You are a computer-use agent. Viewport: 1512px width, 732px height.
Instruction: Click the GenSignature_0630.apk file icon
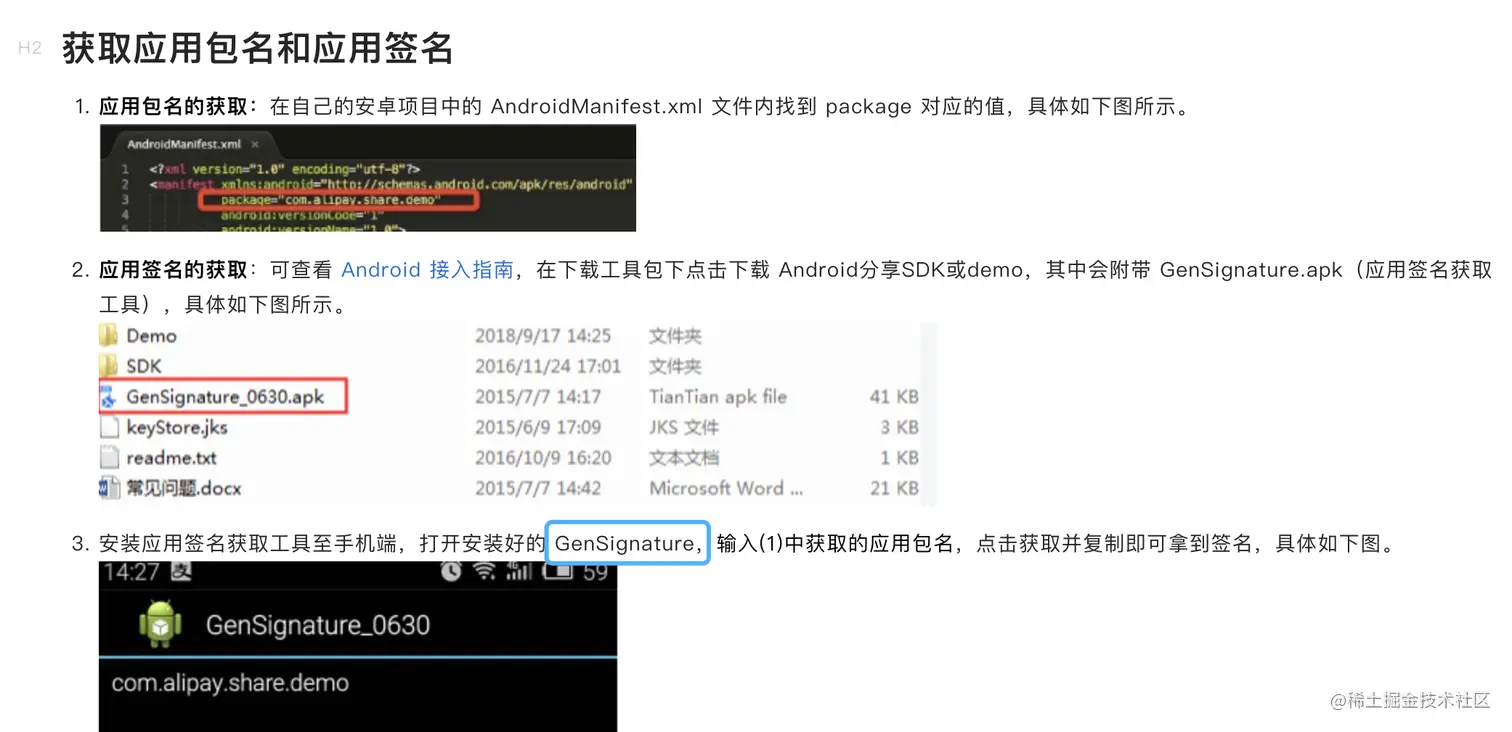[x=110, y=397]
